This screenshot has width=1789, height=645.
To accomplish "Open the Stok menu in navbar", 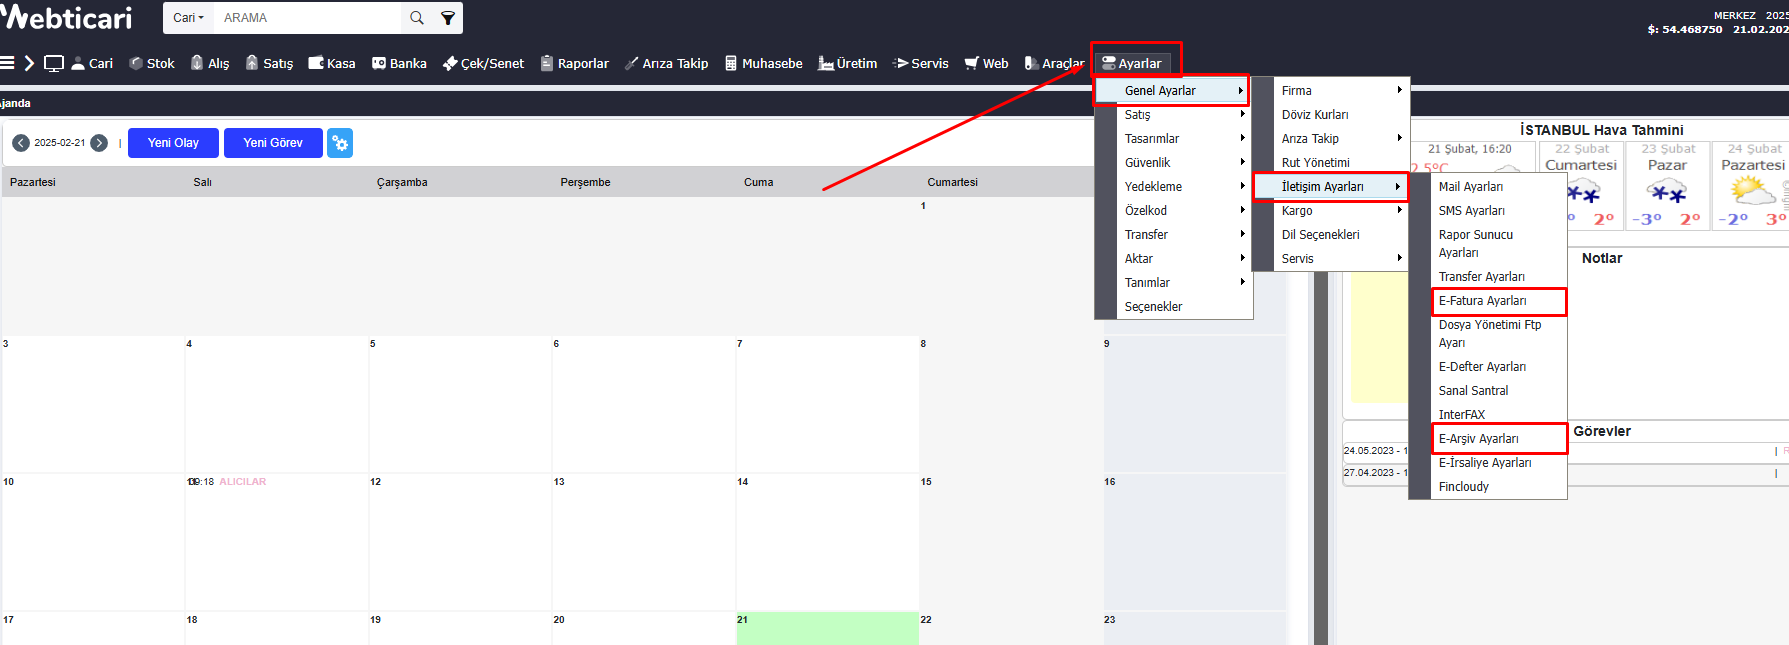I will point(152,63).
